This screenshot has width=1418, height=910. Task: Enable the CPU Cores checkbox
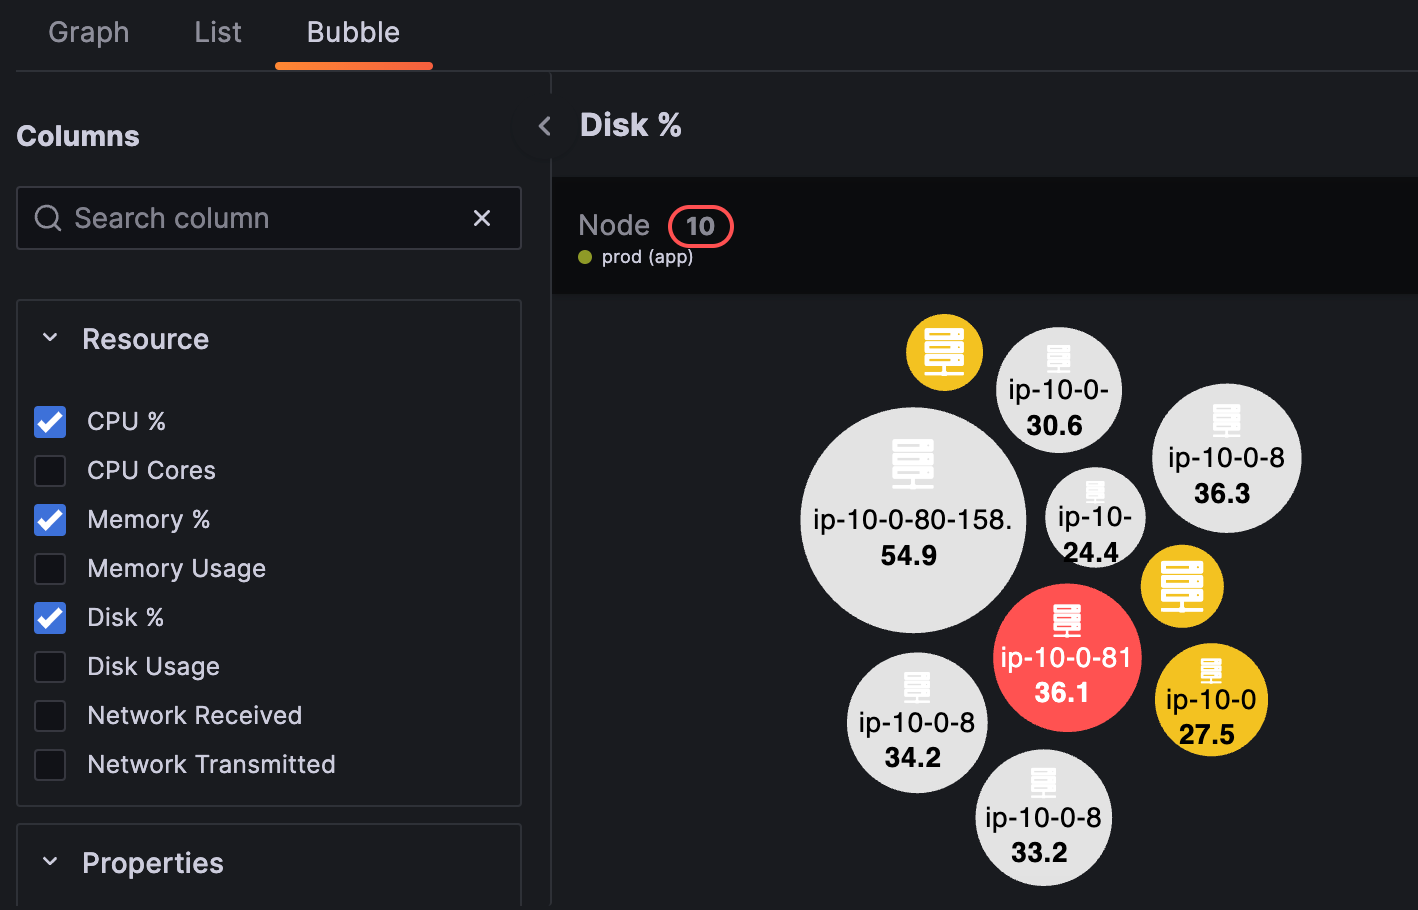50,471
